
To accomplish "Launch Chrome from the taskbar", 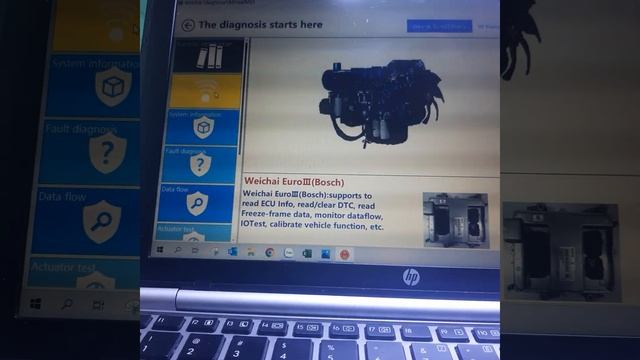I will [x=269, y=253].
